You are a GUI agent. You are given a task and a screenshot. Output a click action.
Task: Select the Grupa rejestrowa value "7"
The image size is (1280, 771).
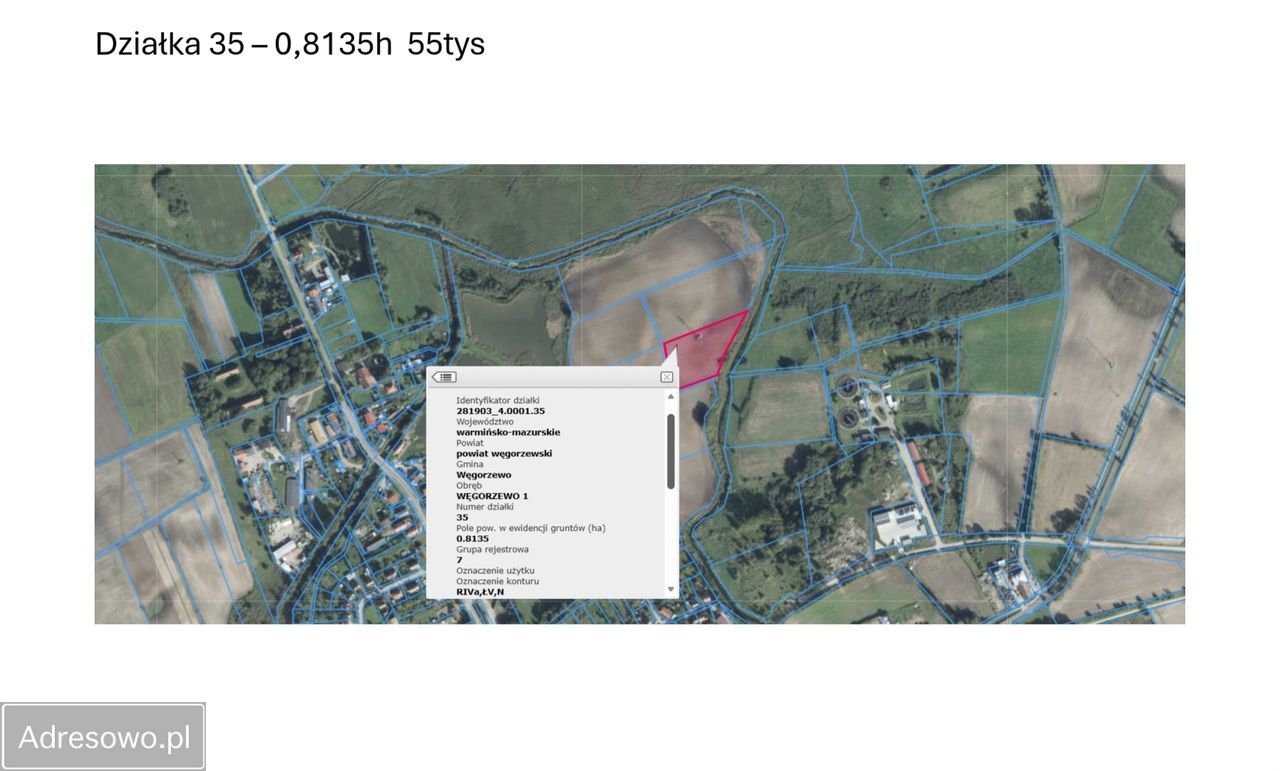tap(460, 560)
